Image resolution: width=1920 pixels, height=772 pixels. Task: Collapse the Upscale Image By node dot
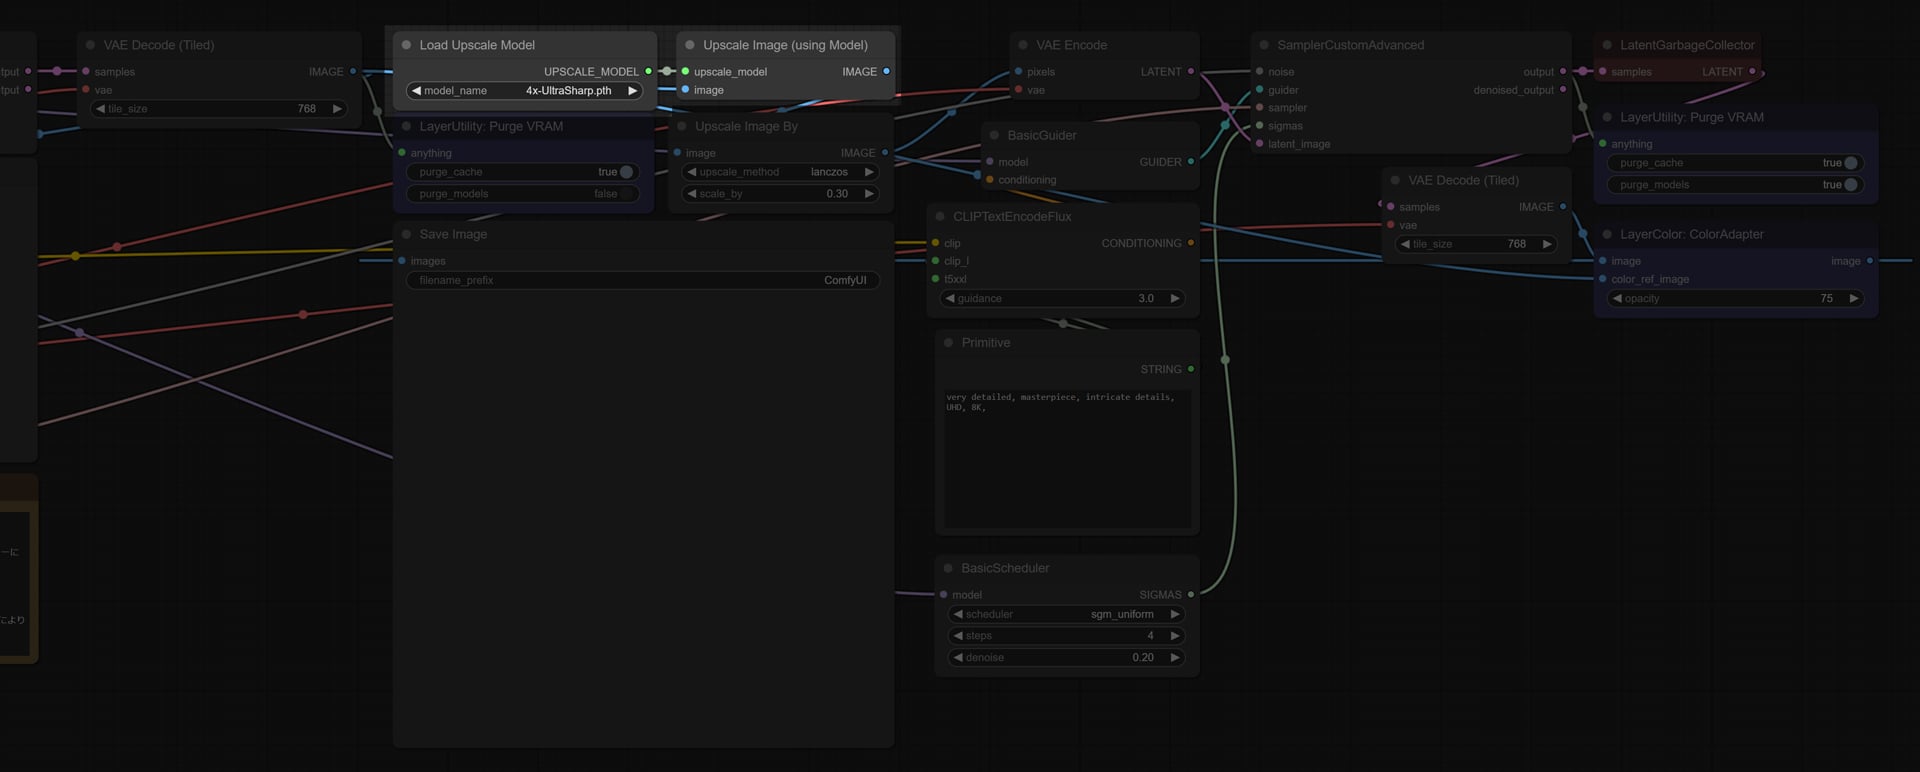coord(682,126)
